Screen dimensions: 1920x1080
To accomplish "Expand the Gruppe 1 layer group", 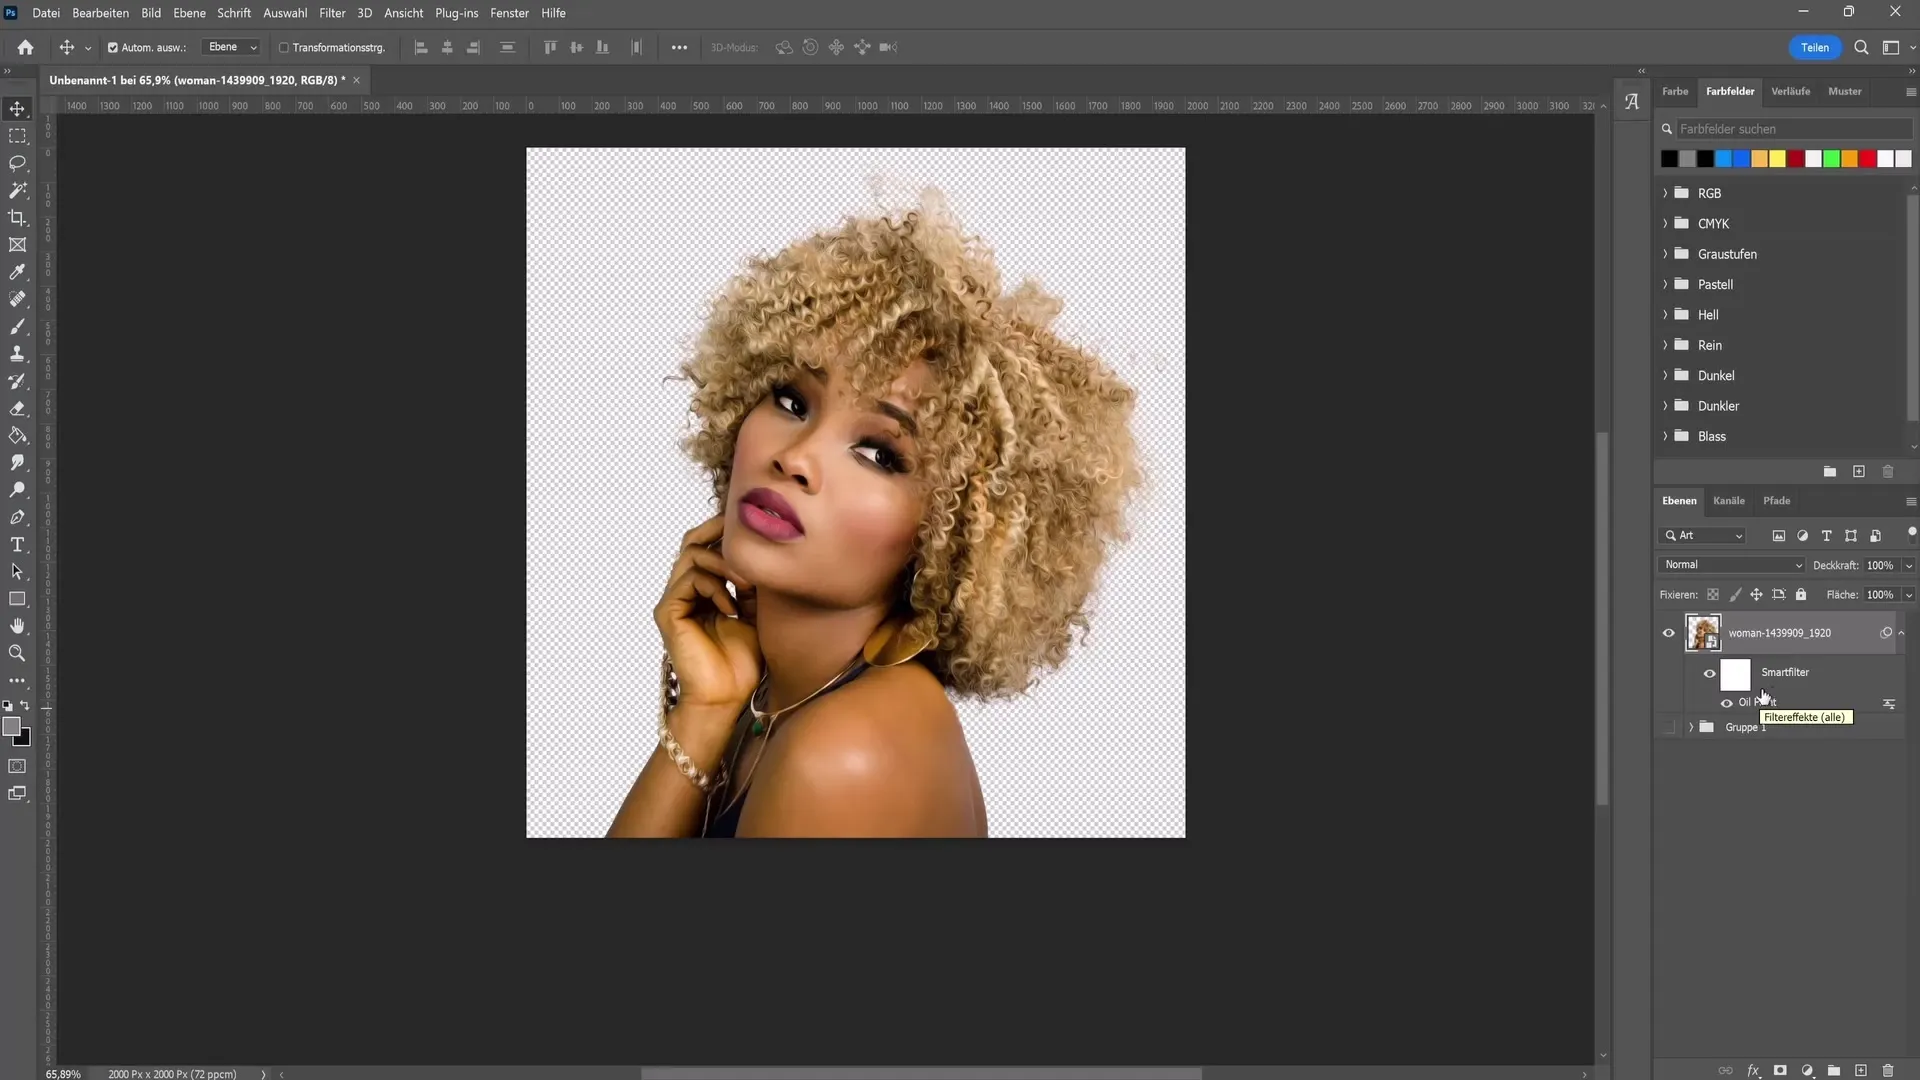I will click(1689, 728).
